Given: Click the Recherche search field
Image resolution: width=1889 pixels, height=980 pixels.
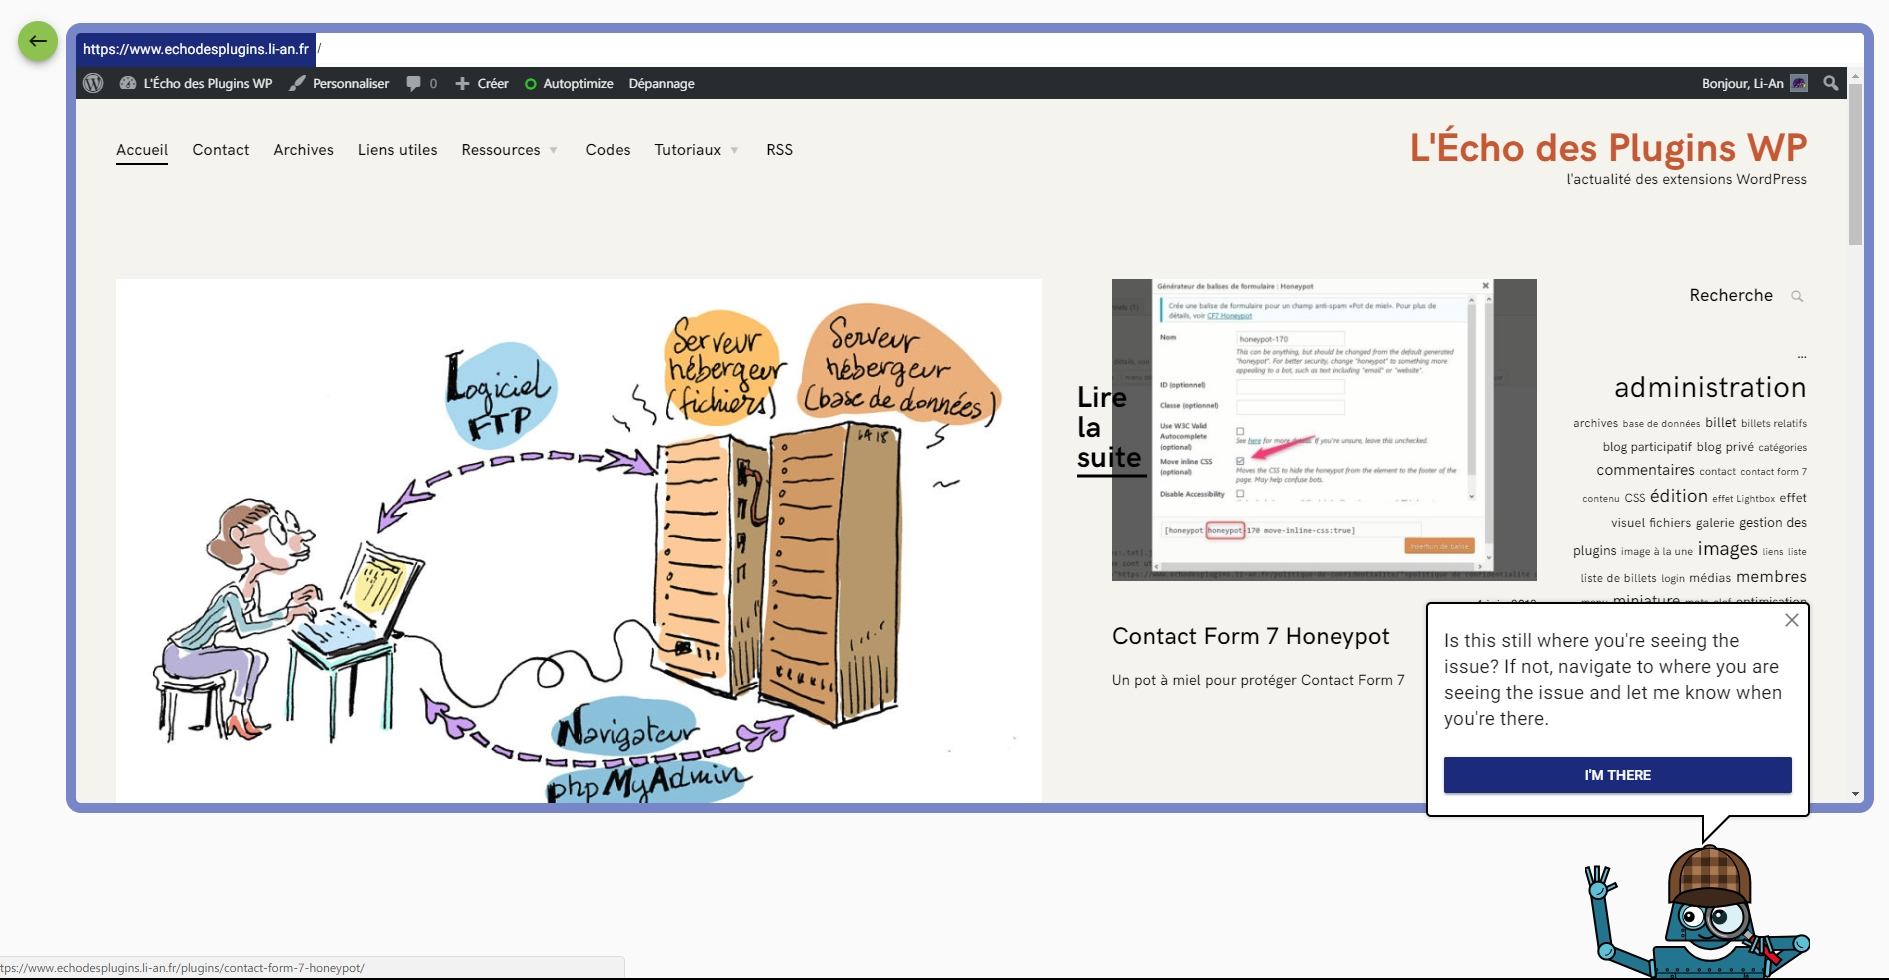Looking at the screenshot, I should tap(1730, 295).
